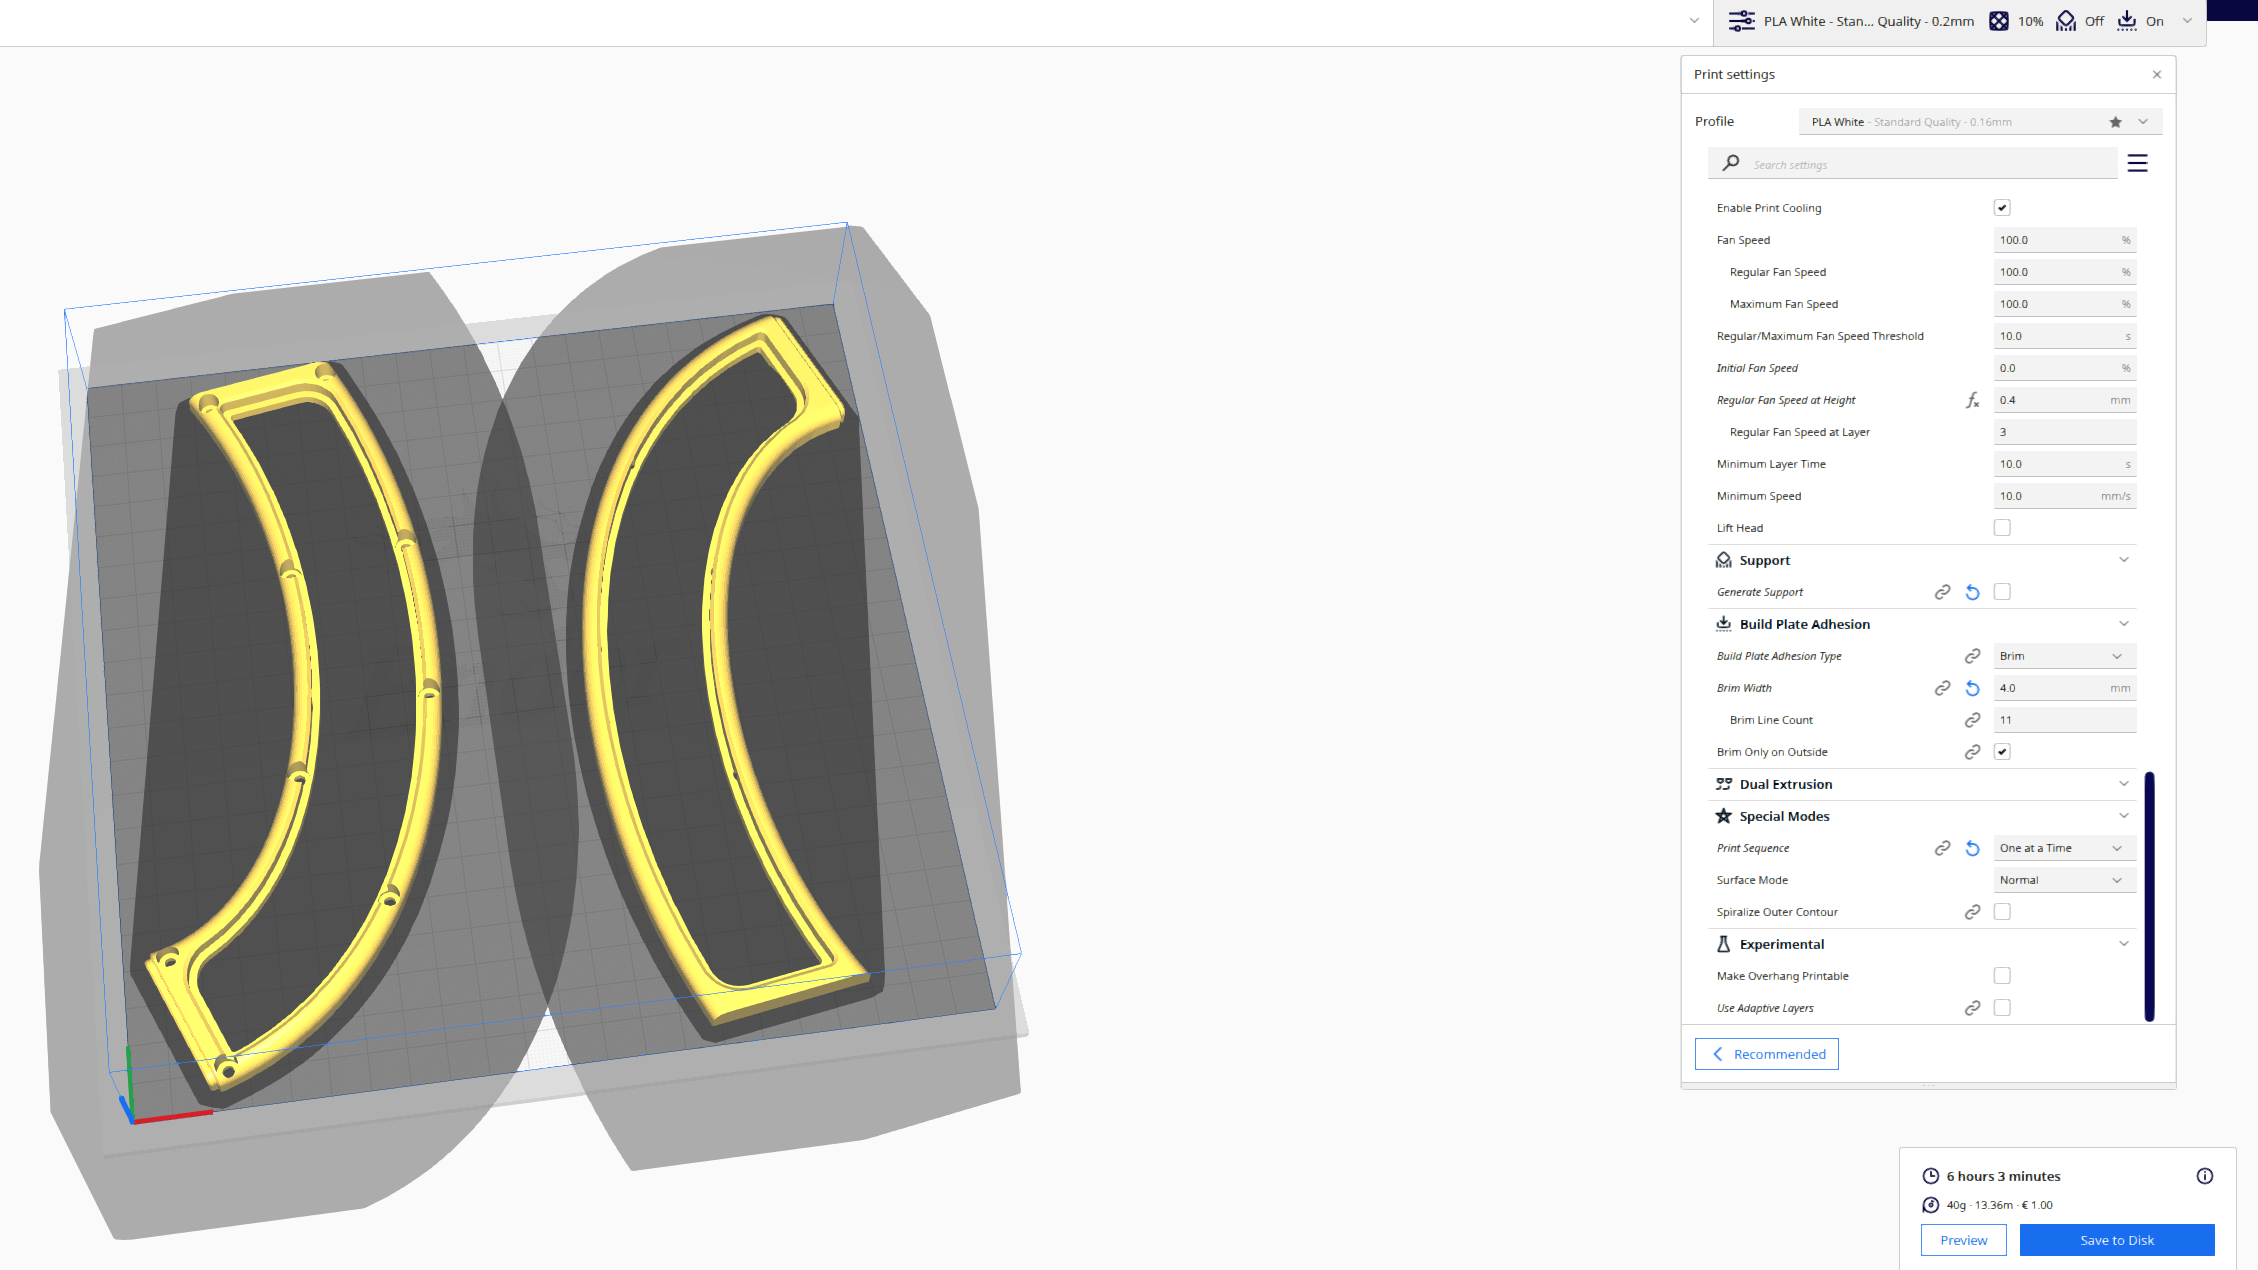Reset Brim Width using the revert arrow
This screenshot has height=1270, width=2258.
point(1972,688)
